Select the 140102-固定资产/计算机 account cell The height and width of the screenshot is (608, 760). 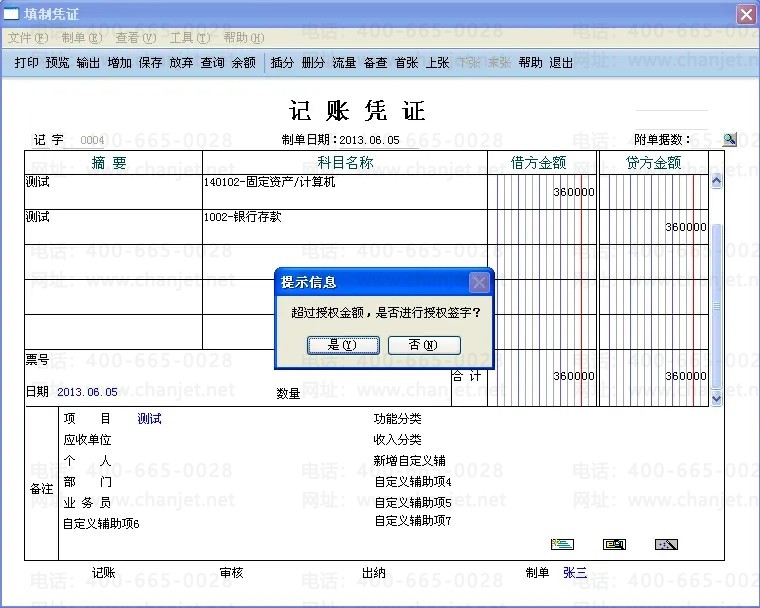tap(345, 192)
